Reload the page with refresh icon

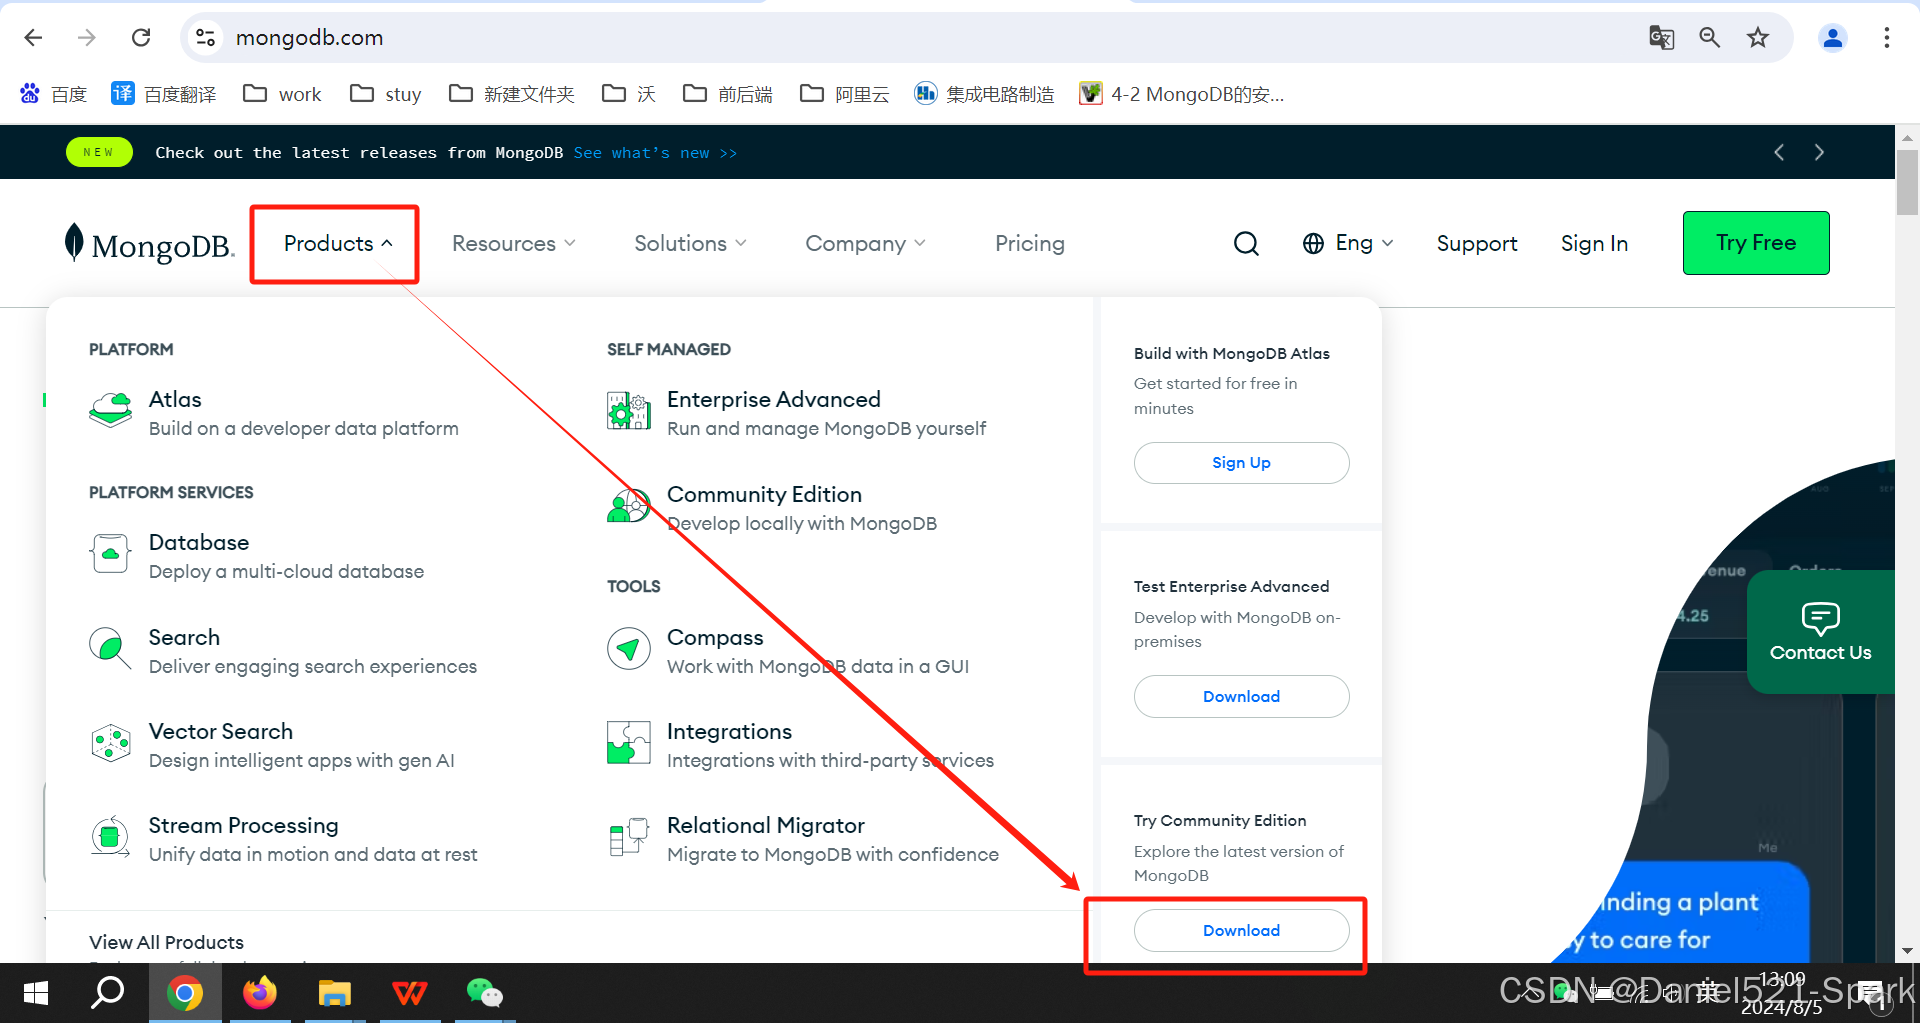tap(141, 38)
